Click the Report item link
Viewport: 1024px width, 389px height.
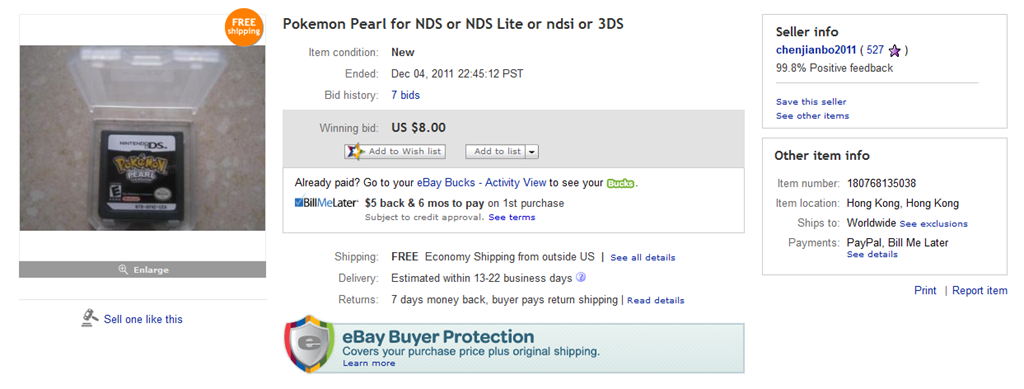coord(980,290)
